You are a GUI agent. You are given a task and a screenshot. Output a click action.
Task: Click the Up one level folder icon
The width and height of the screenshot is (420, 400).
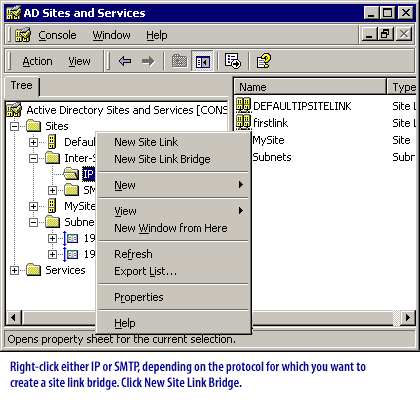[x=179, y=61]
